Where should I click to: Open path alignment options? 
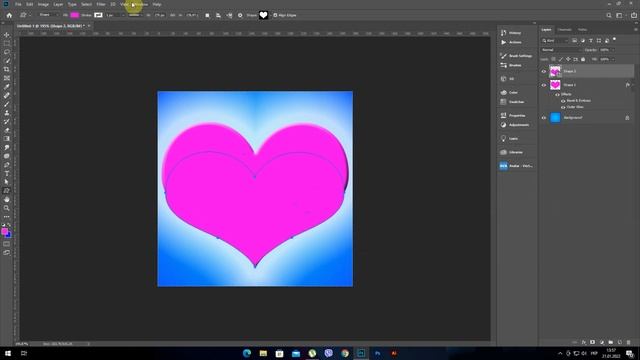click(218, 15)
